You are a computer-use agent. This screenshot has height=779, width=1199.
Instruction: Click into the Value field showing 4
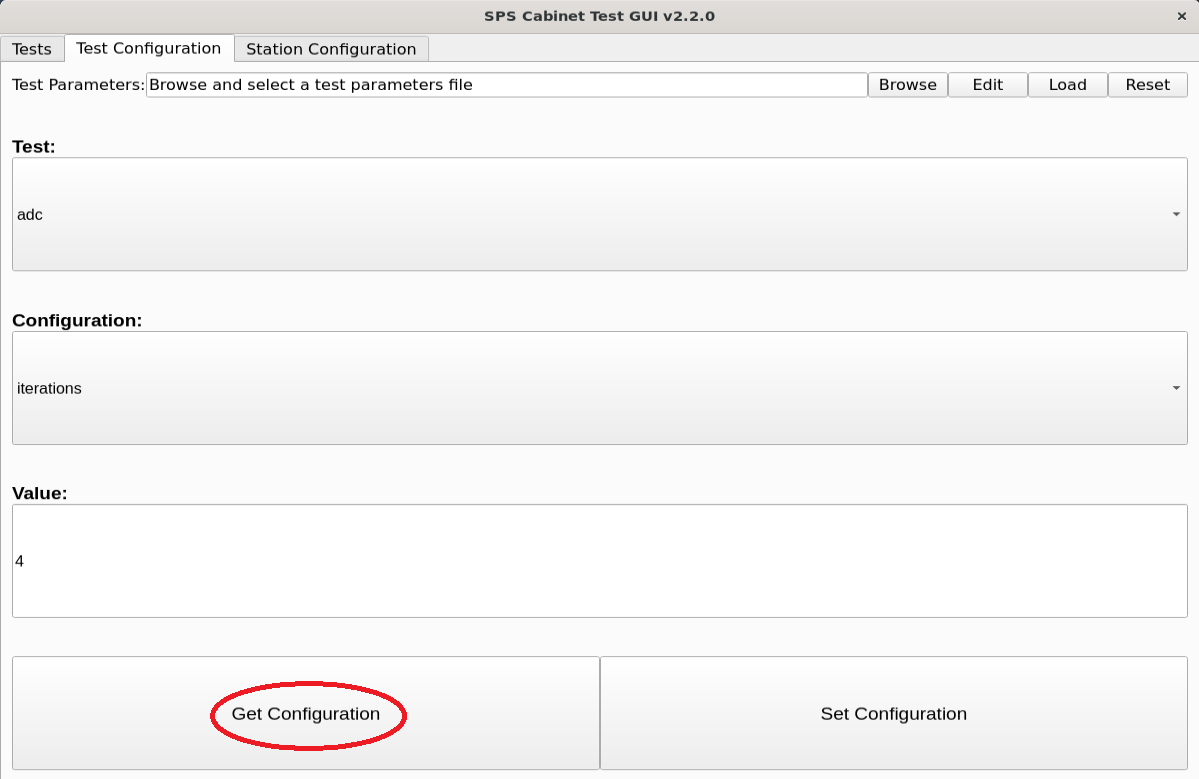(599, 561)
